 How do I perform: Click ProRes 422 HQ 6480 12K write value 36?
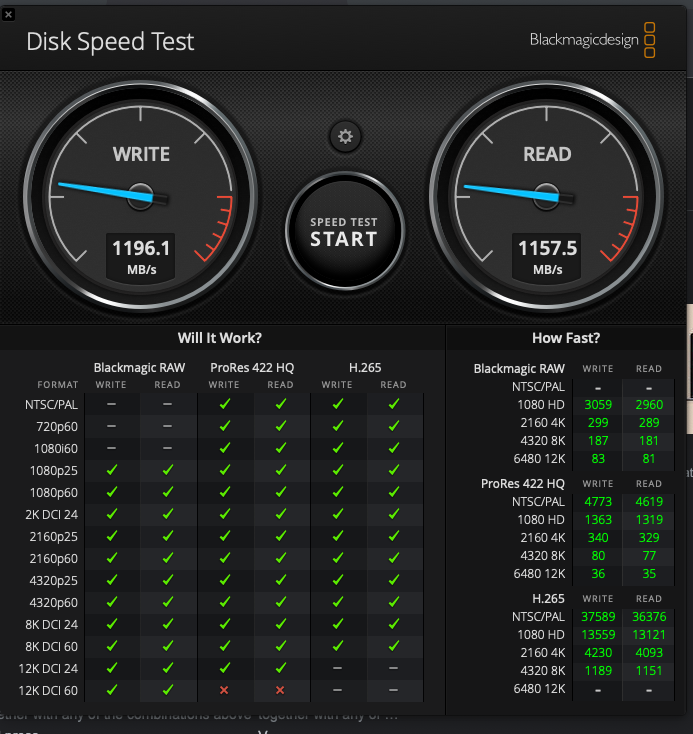click(598, 574)
